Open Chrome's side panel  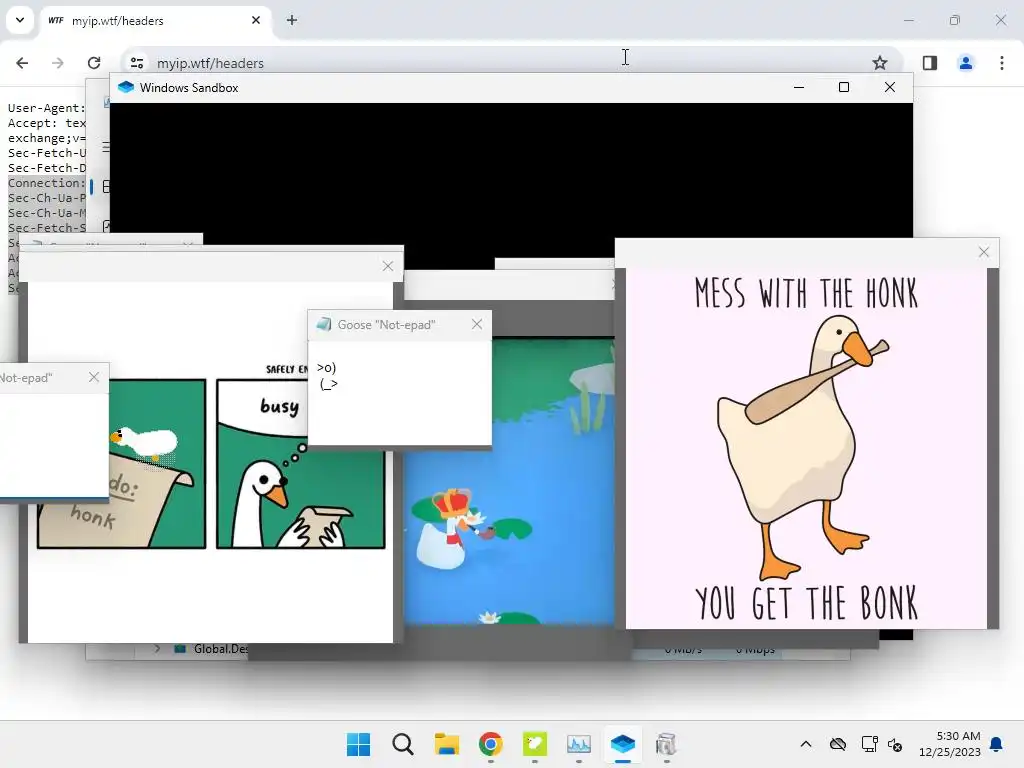click(x=930, y=63)
